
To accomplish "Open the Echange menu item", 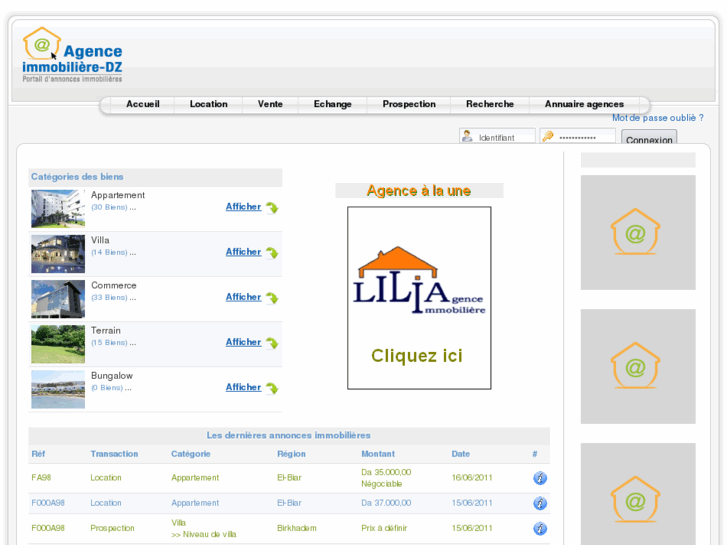I will (x=332, y=104).
